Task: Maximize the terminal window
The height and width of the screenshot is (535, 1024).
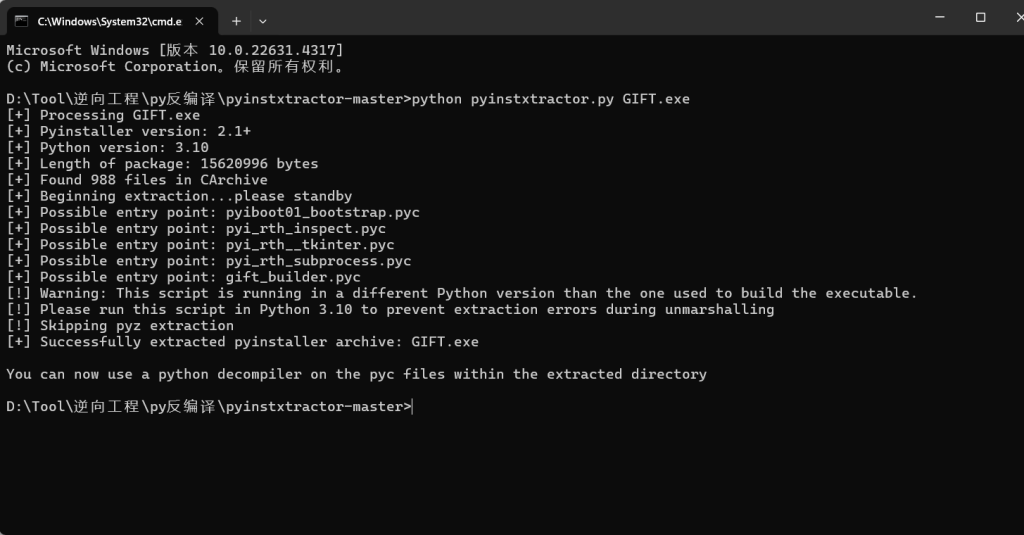Action: tap(980, 17)
